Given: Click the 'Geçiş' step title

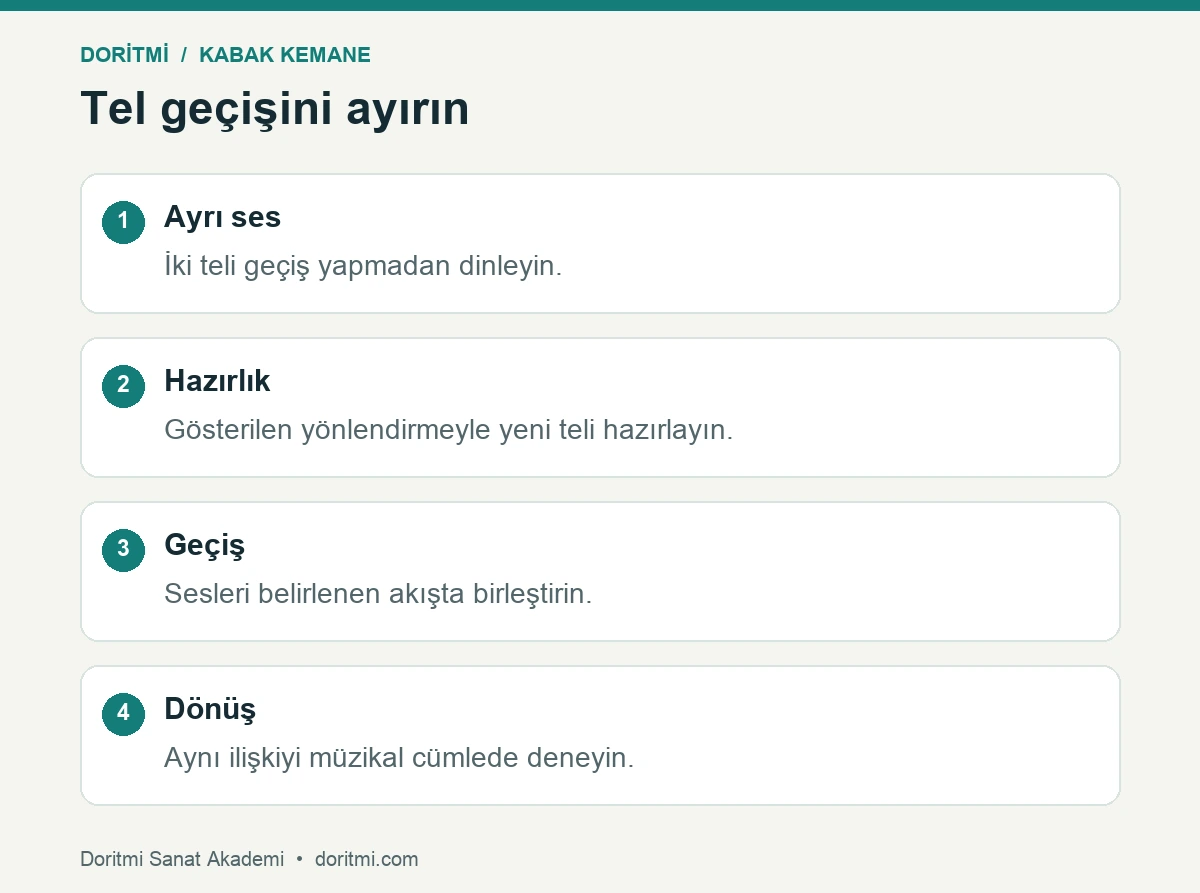Looking at the screenshot, I should (204, 546).
